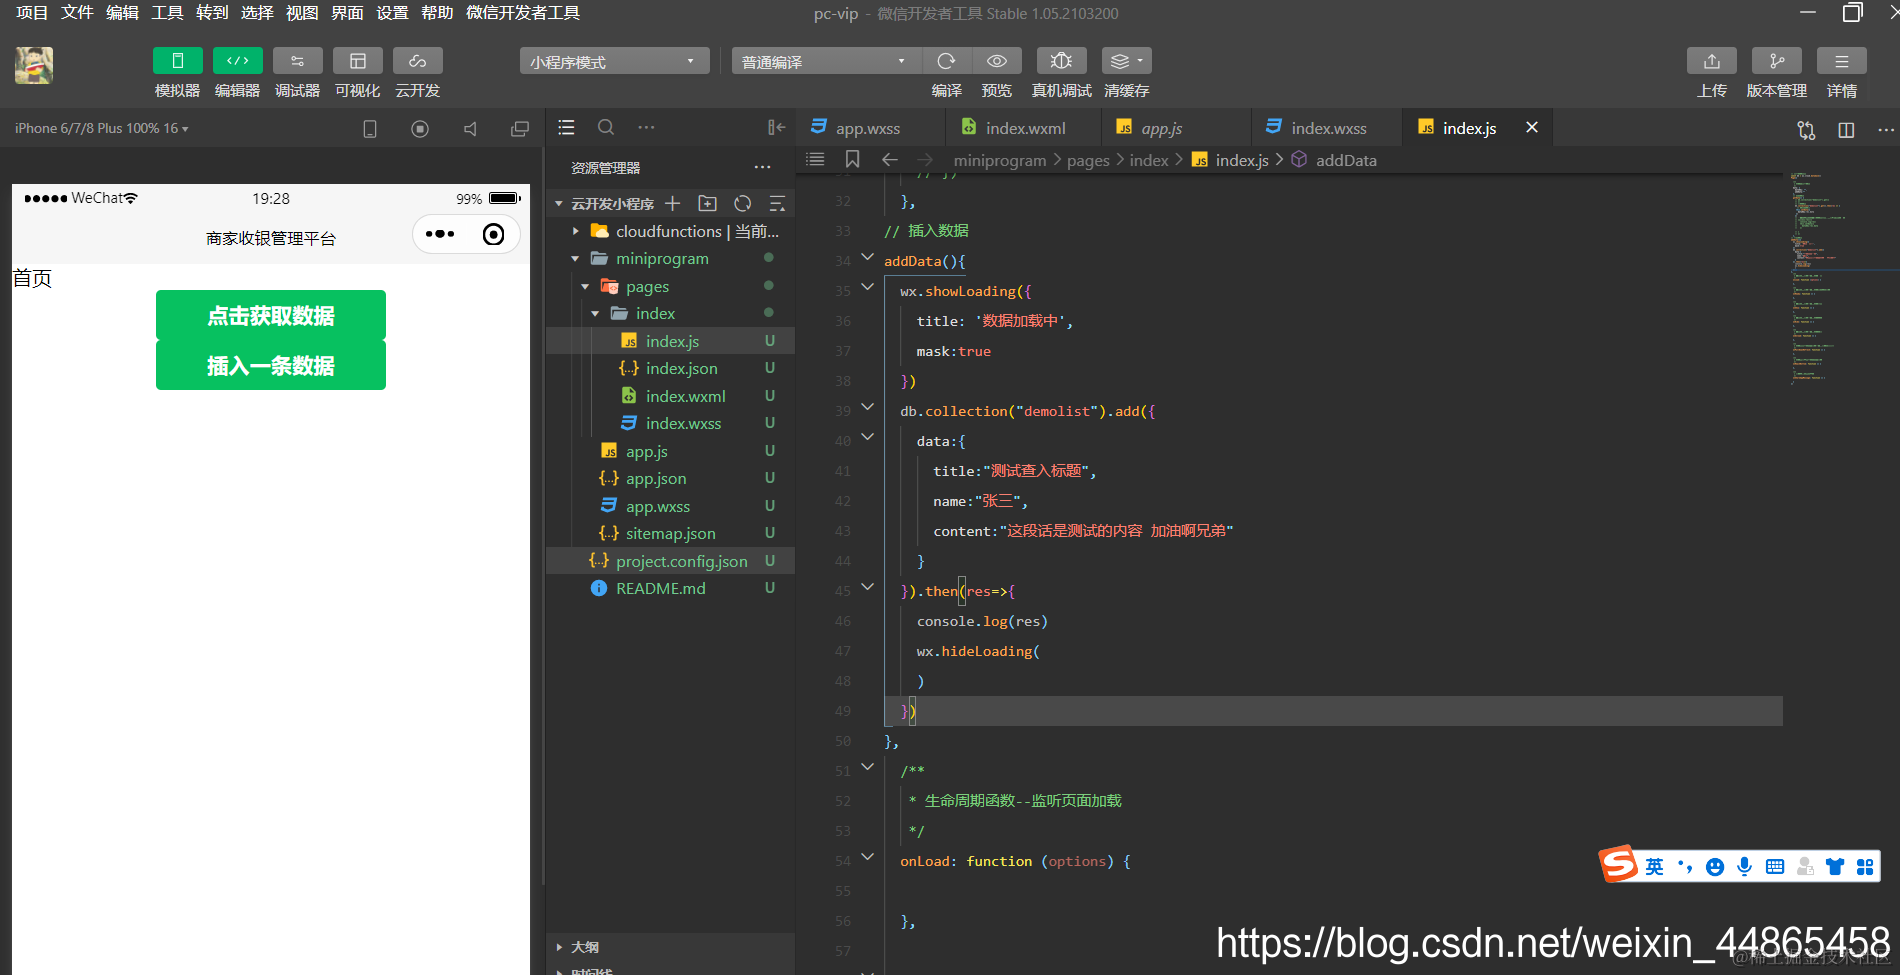Open the search panel magnifier icon
Image resolution: width=1900 pixels, height=975 pixels.
click(606, 127)
